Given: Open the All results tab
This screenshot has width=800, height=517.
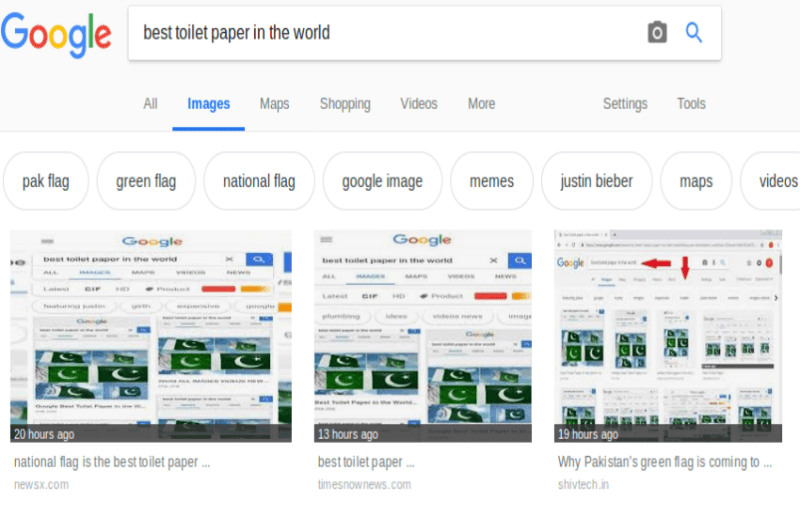Looking at the screenshot, I should [x=150, y=104].
